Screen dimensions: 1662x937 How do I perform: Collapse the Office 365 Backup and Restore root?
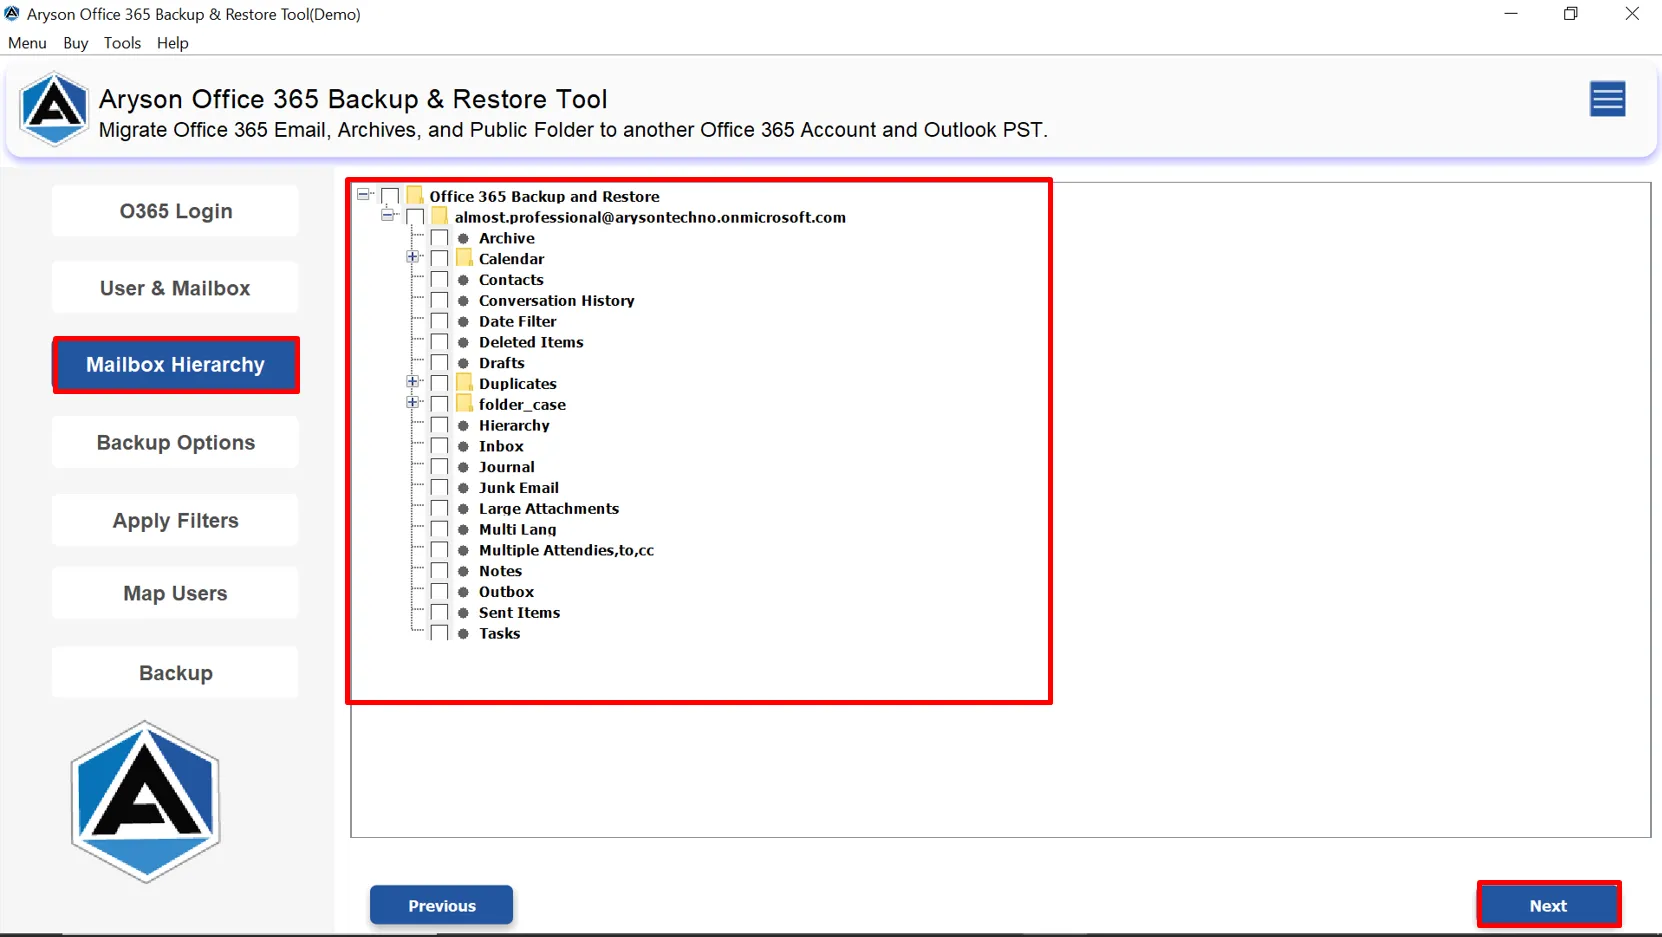click(363, 195)
